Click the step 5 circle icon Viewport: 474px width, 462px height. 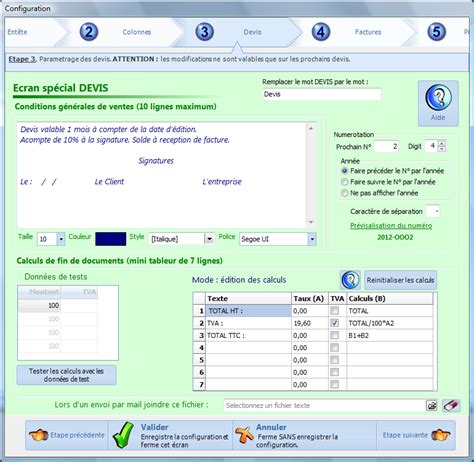click(436, 32)
